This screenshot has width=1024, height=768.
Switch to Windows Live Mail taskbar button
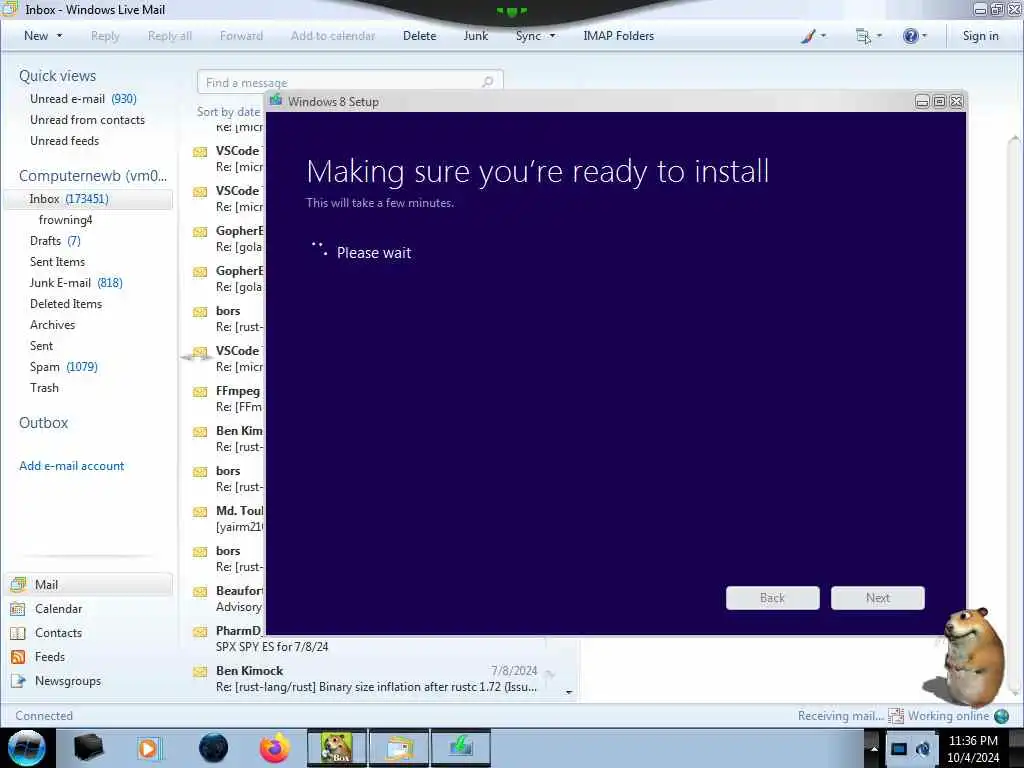click(x=399, y=748)
